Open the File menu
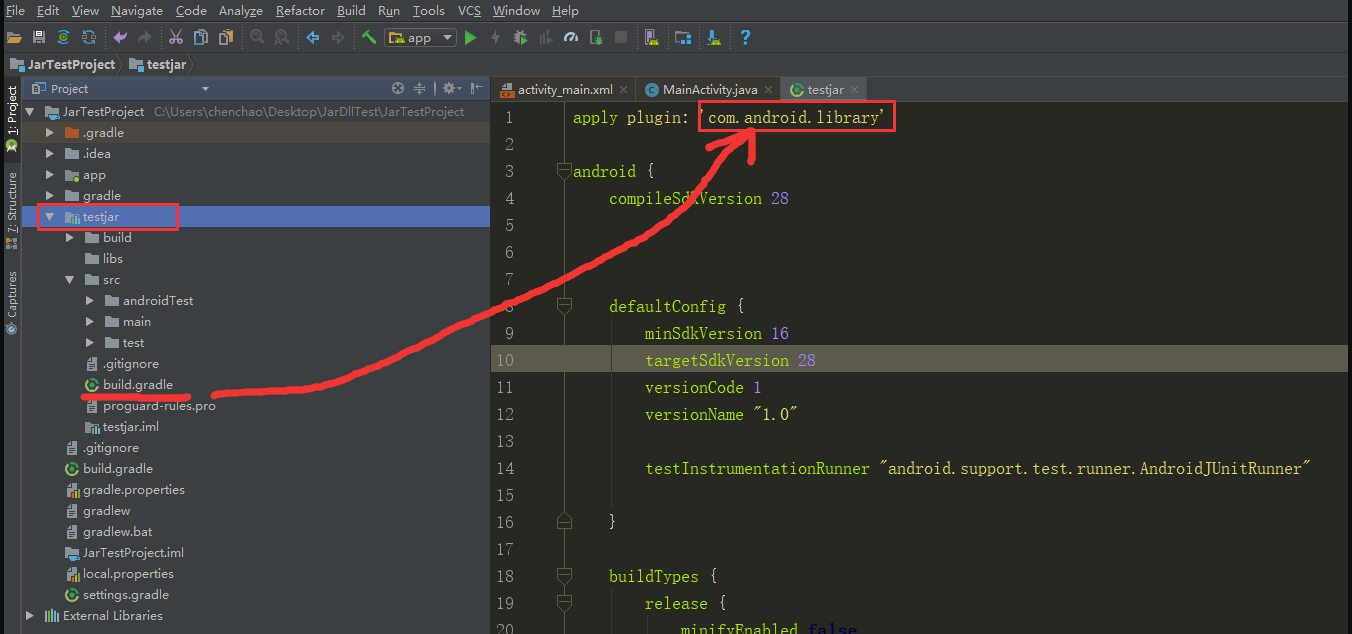 15,11
